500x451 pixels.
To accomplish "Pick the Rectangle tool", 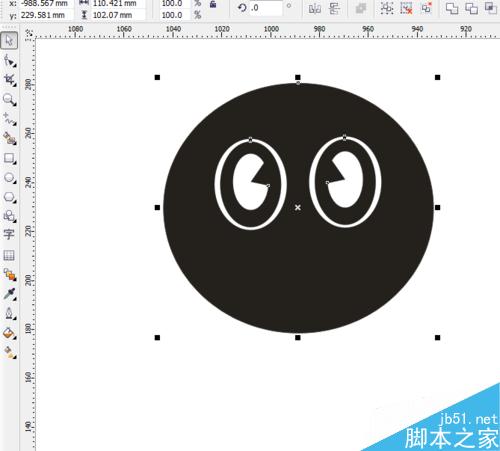I will pos(9,158).
